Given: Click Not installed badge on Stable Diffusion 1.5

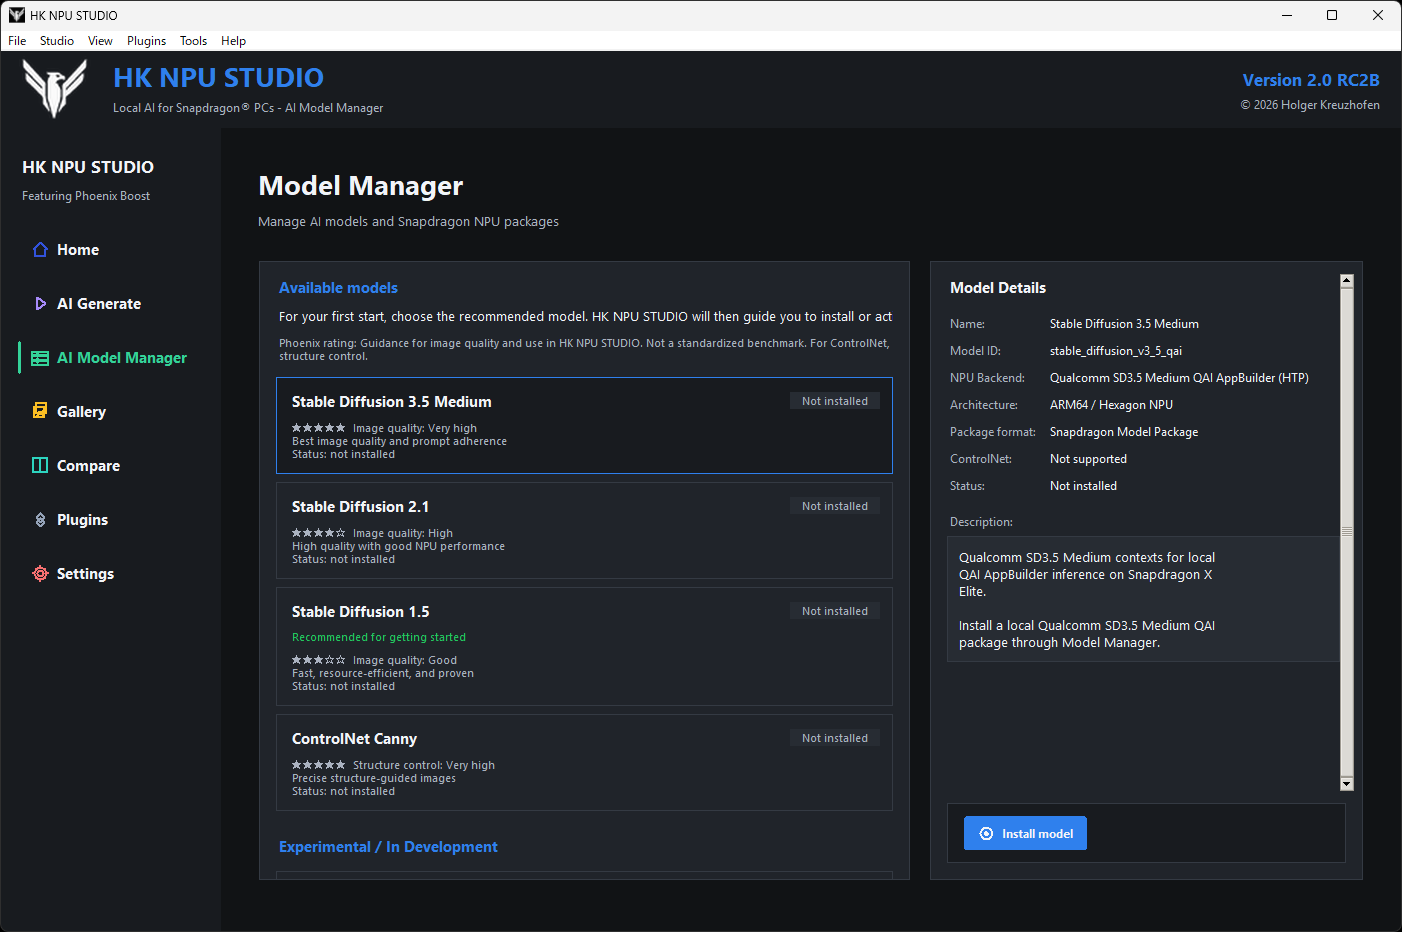Looking at the screenshot, I should click(835, 611).
